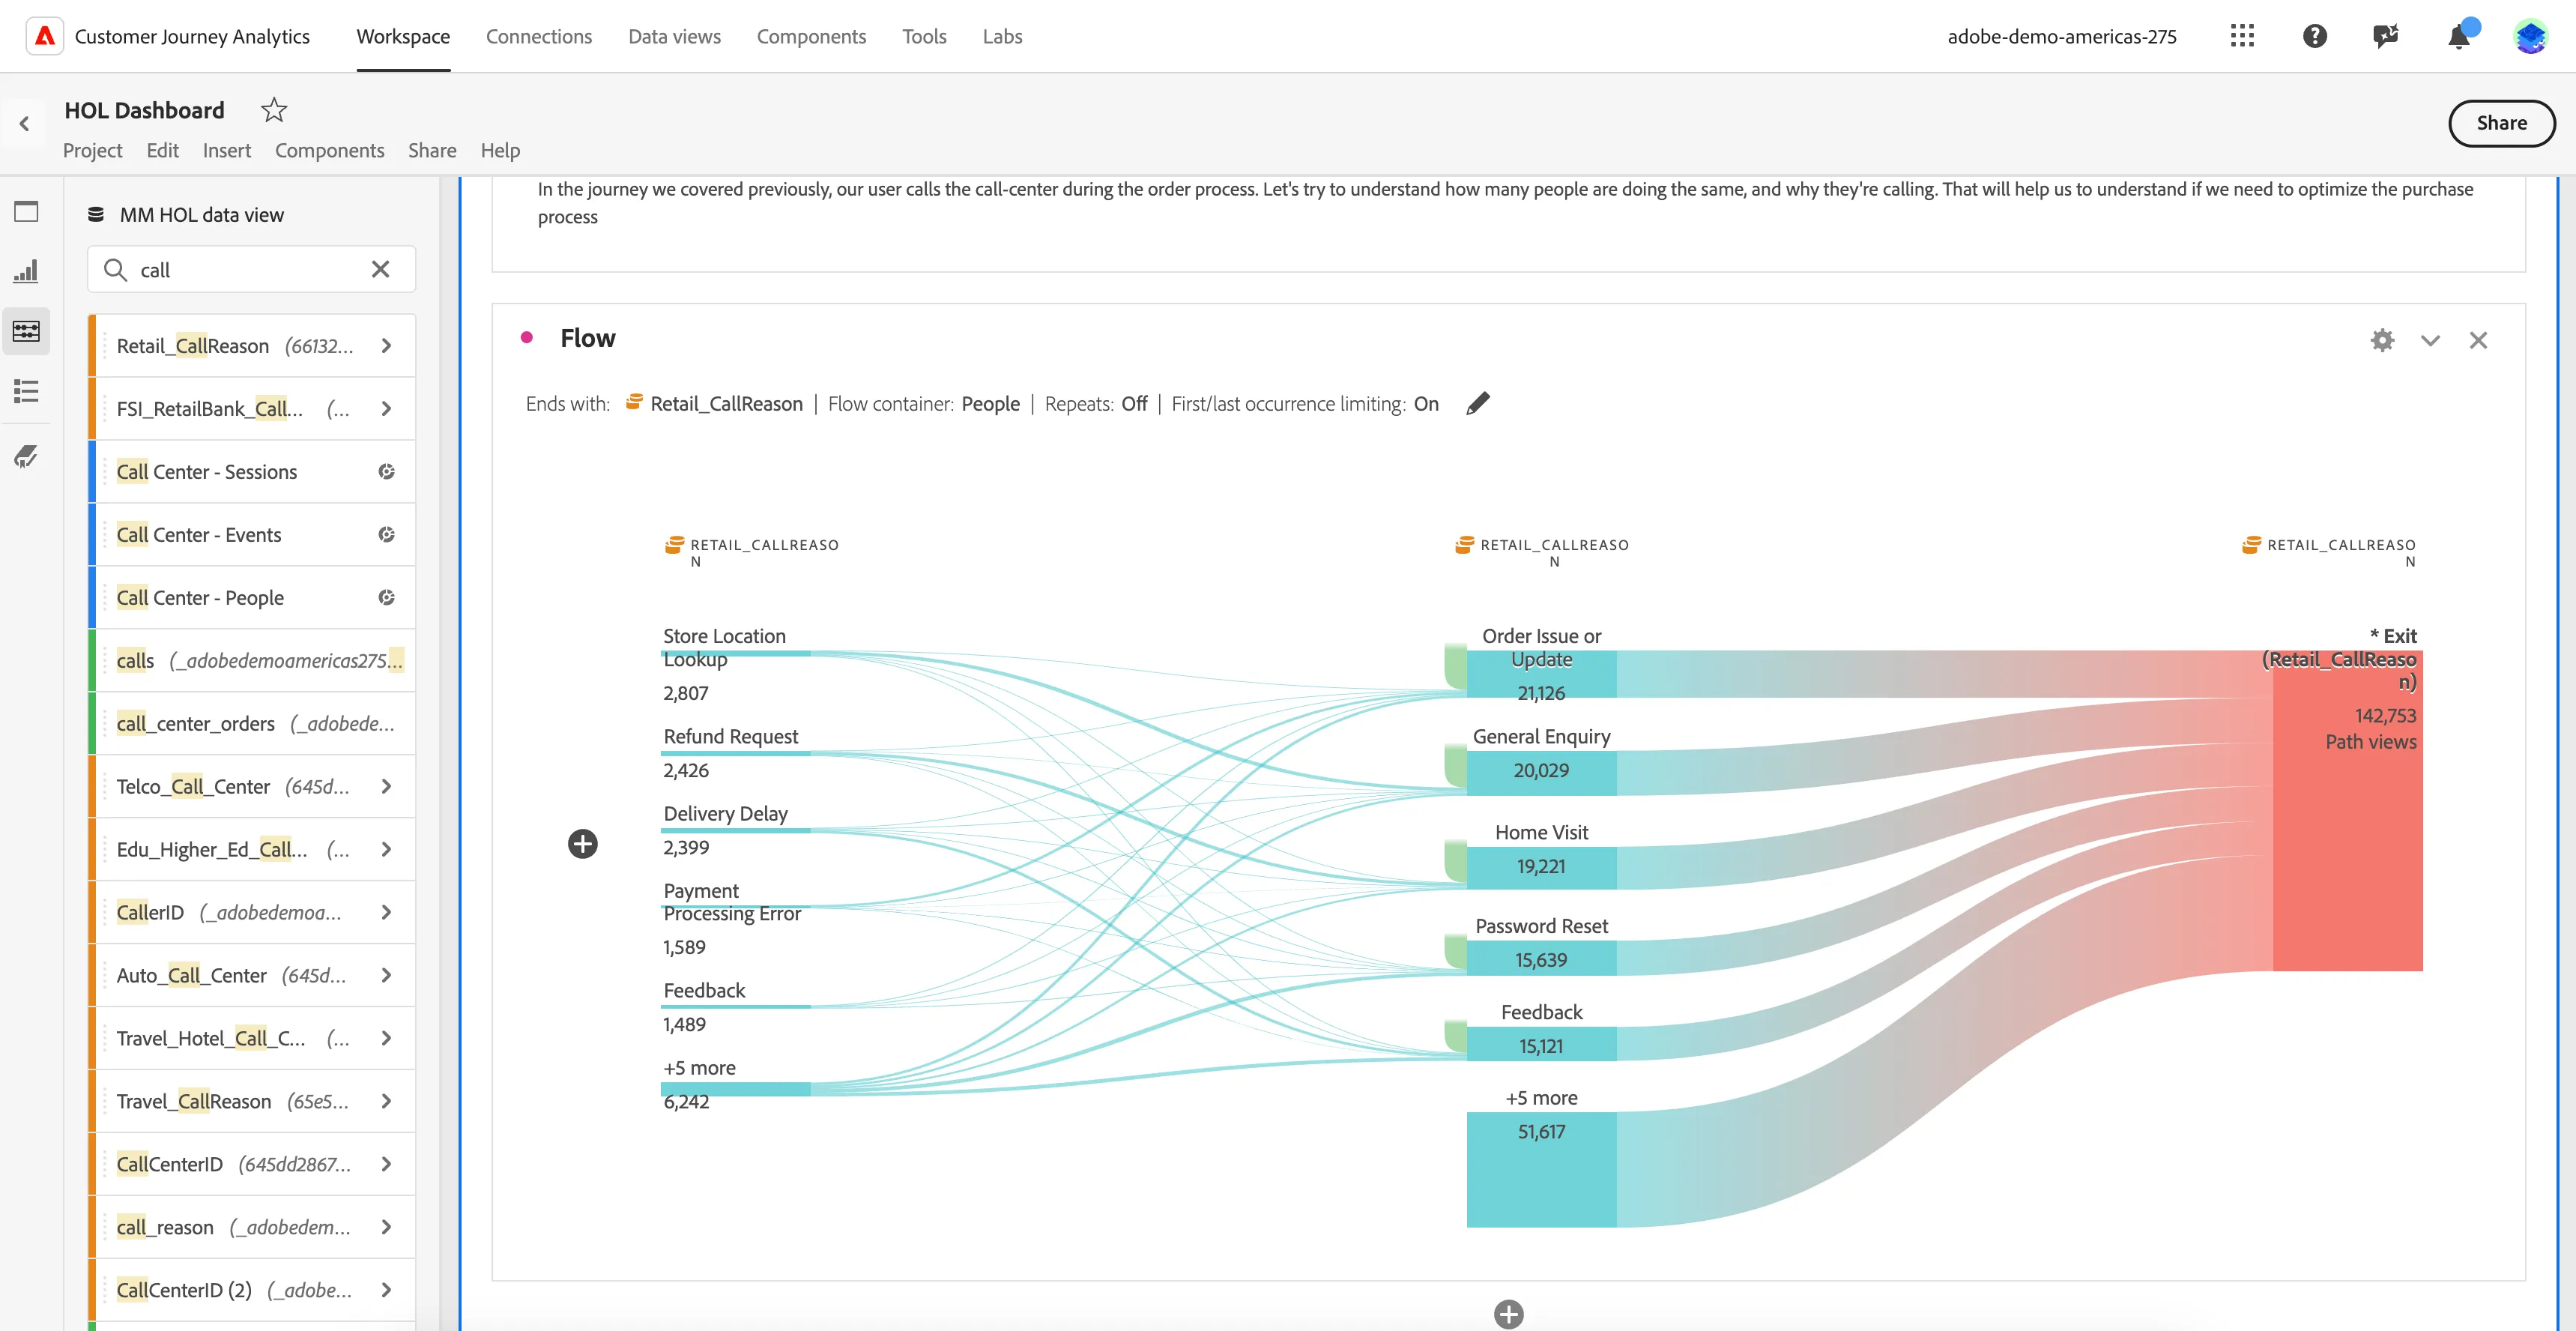Collapse the Flow visualization chevron
The width and height of the screenshot is (2576, 1331).
coord(2430,340)
